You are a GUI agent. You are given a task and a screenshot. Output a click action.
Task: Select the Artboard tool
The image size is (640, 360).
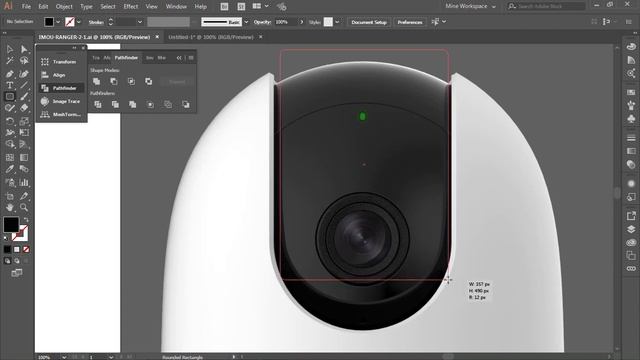tap(10, 196)
